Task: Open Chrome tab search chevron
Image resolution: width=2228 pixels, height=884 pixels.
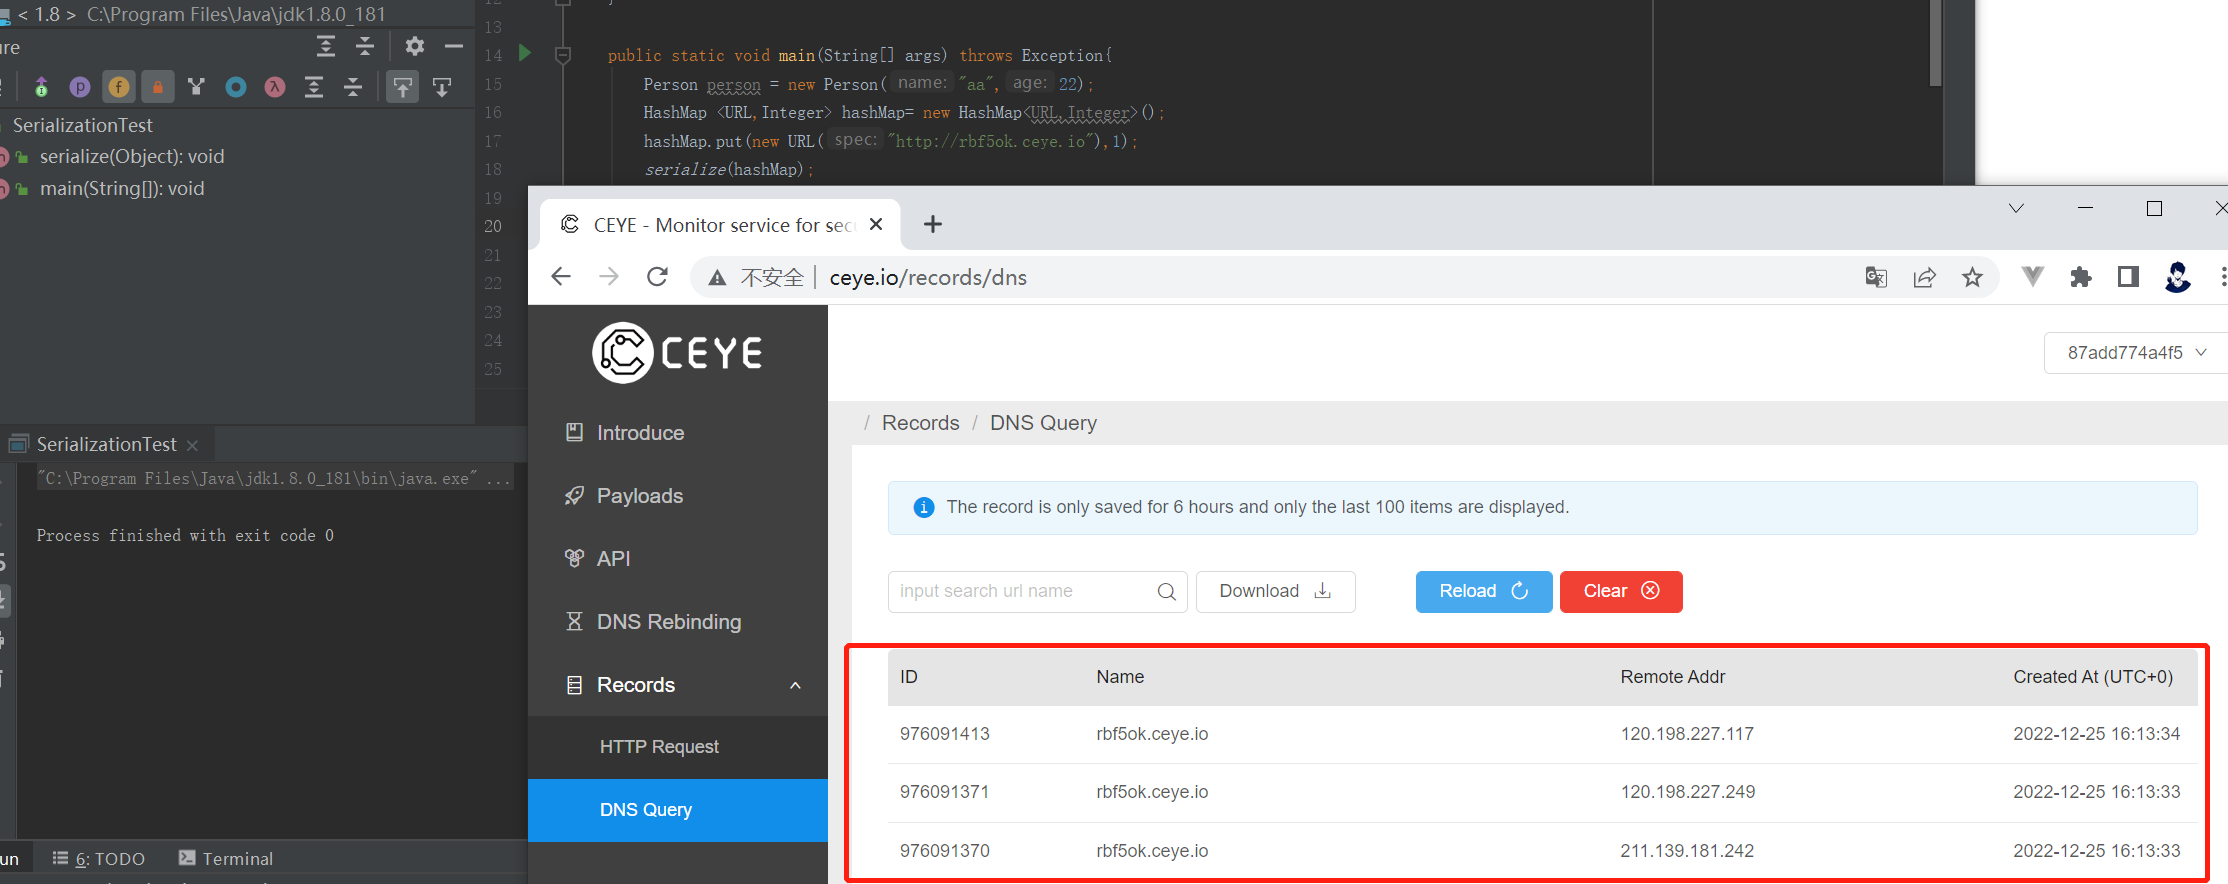Action: pyautogui.click(x=2016, y=209)
